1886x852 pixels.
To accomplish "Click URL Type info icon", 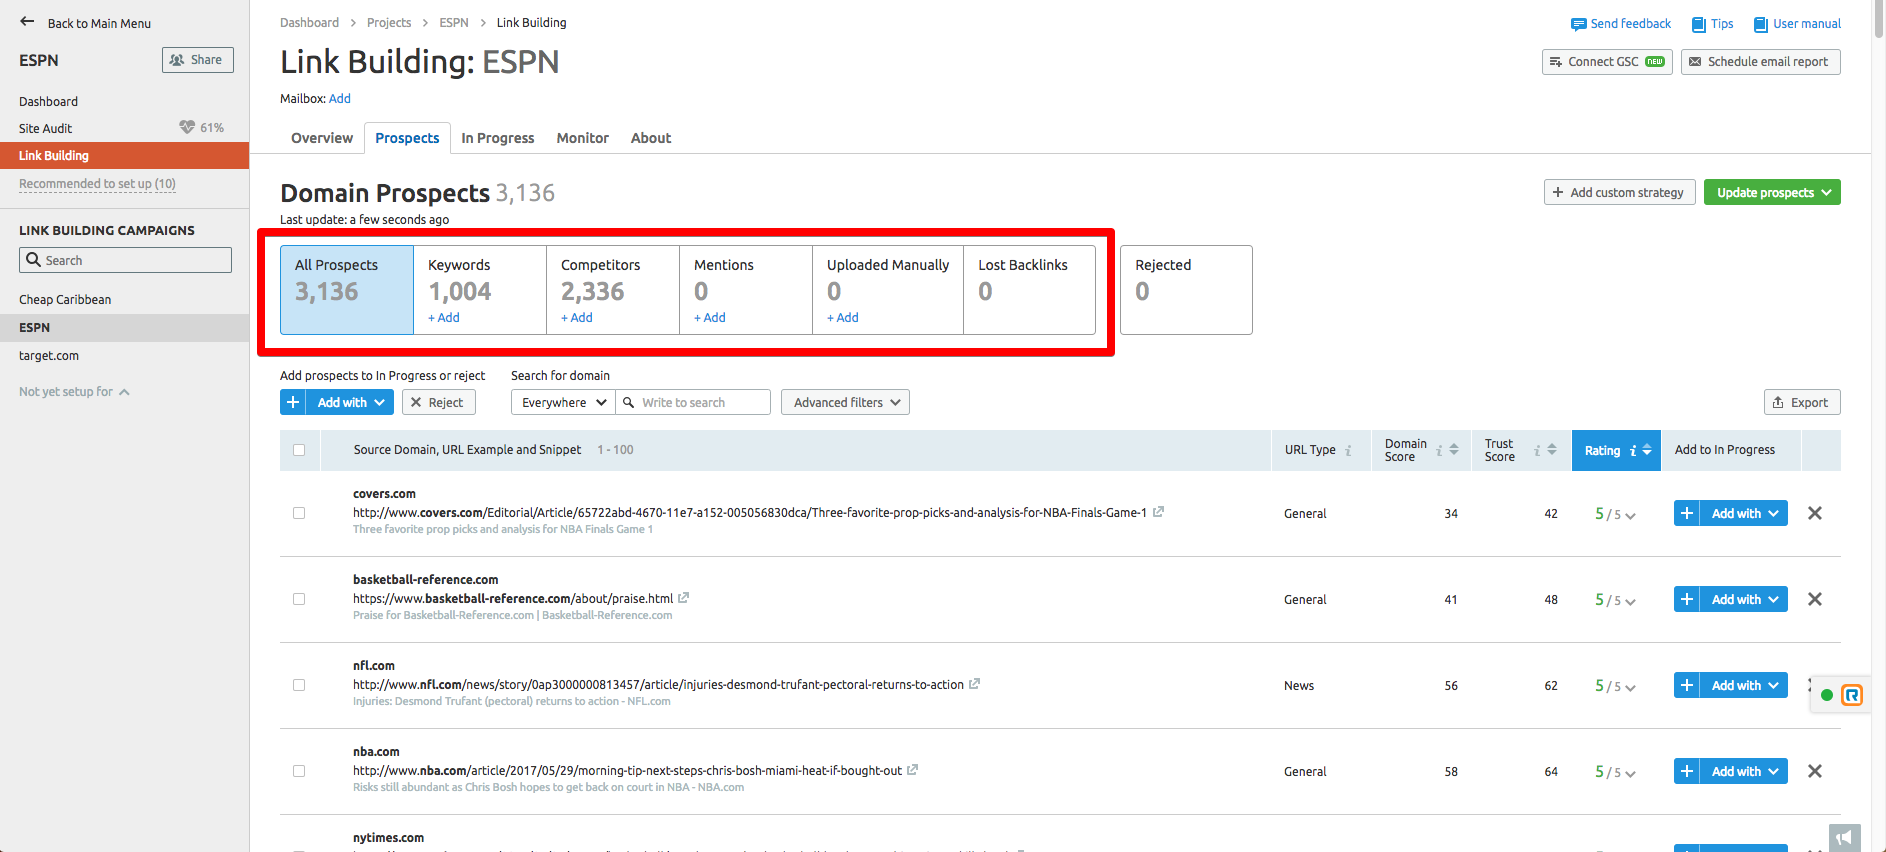I will point(1349,451).
